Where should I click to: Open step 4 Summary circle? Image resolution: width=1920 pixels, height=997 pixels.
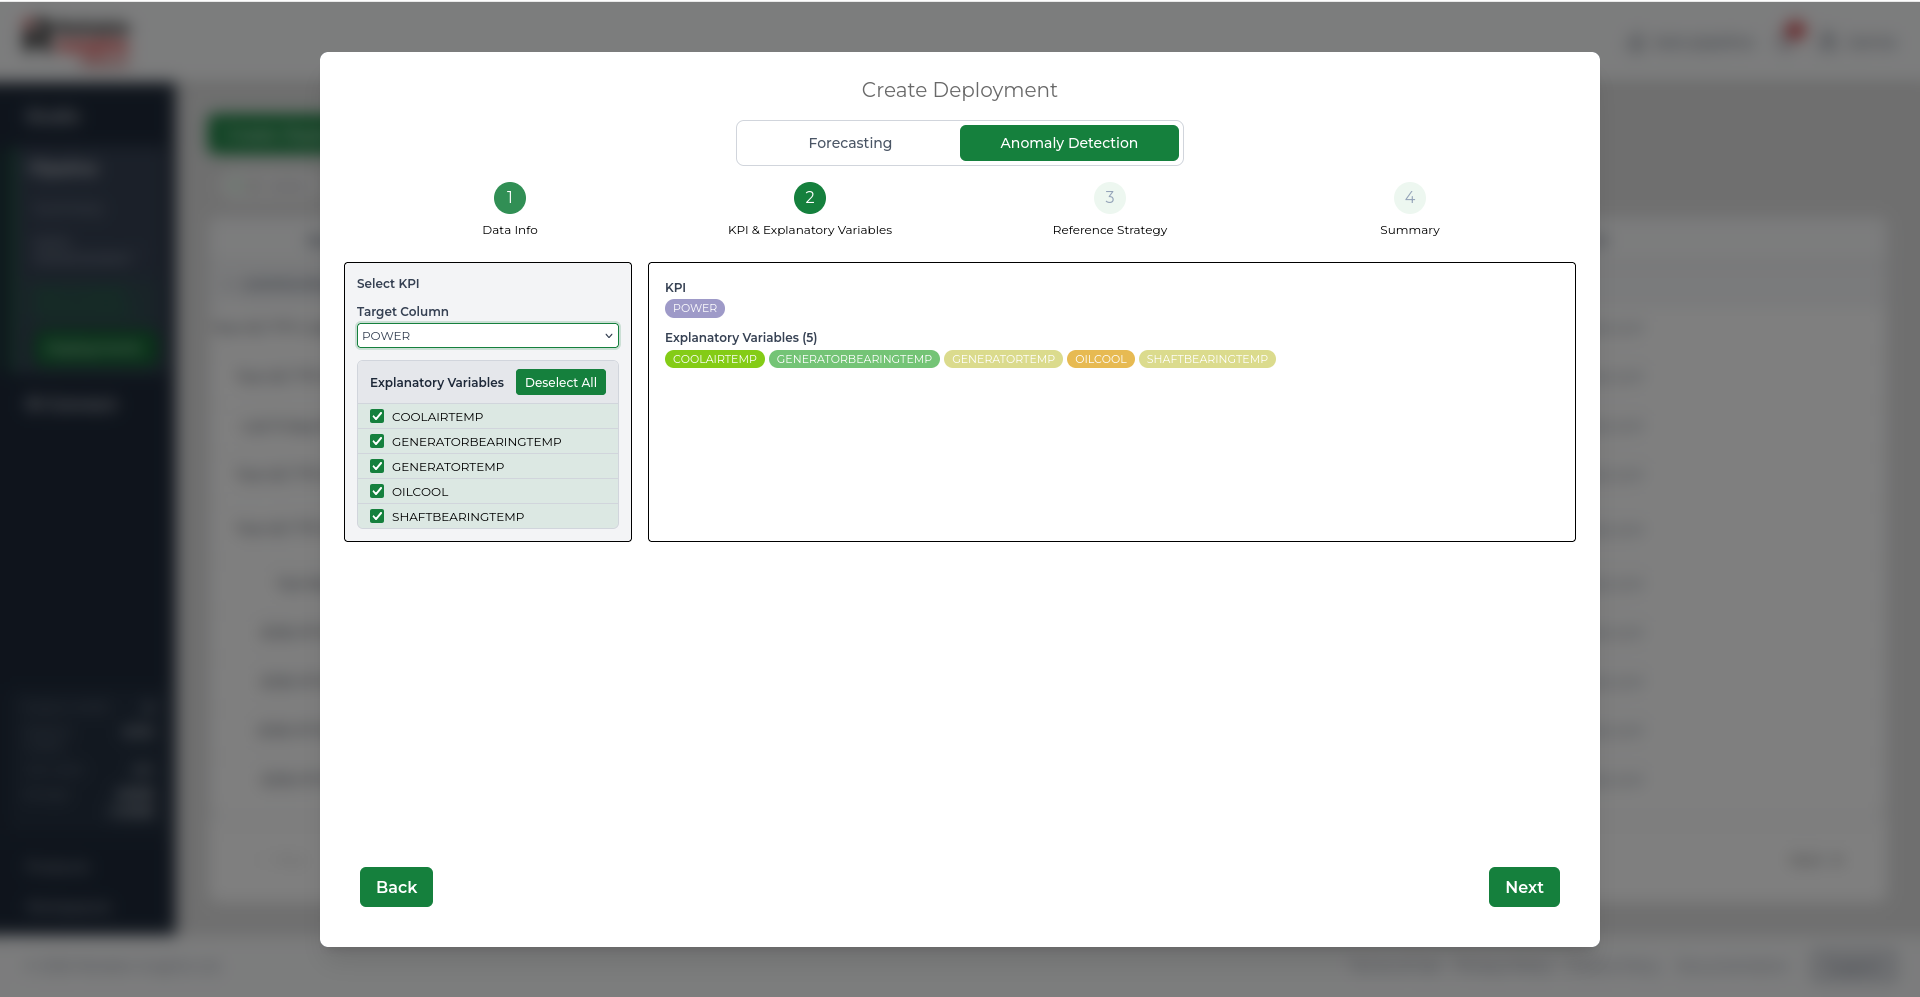(1410, 198)
